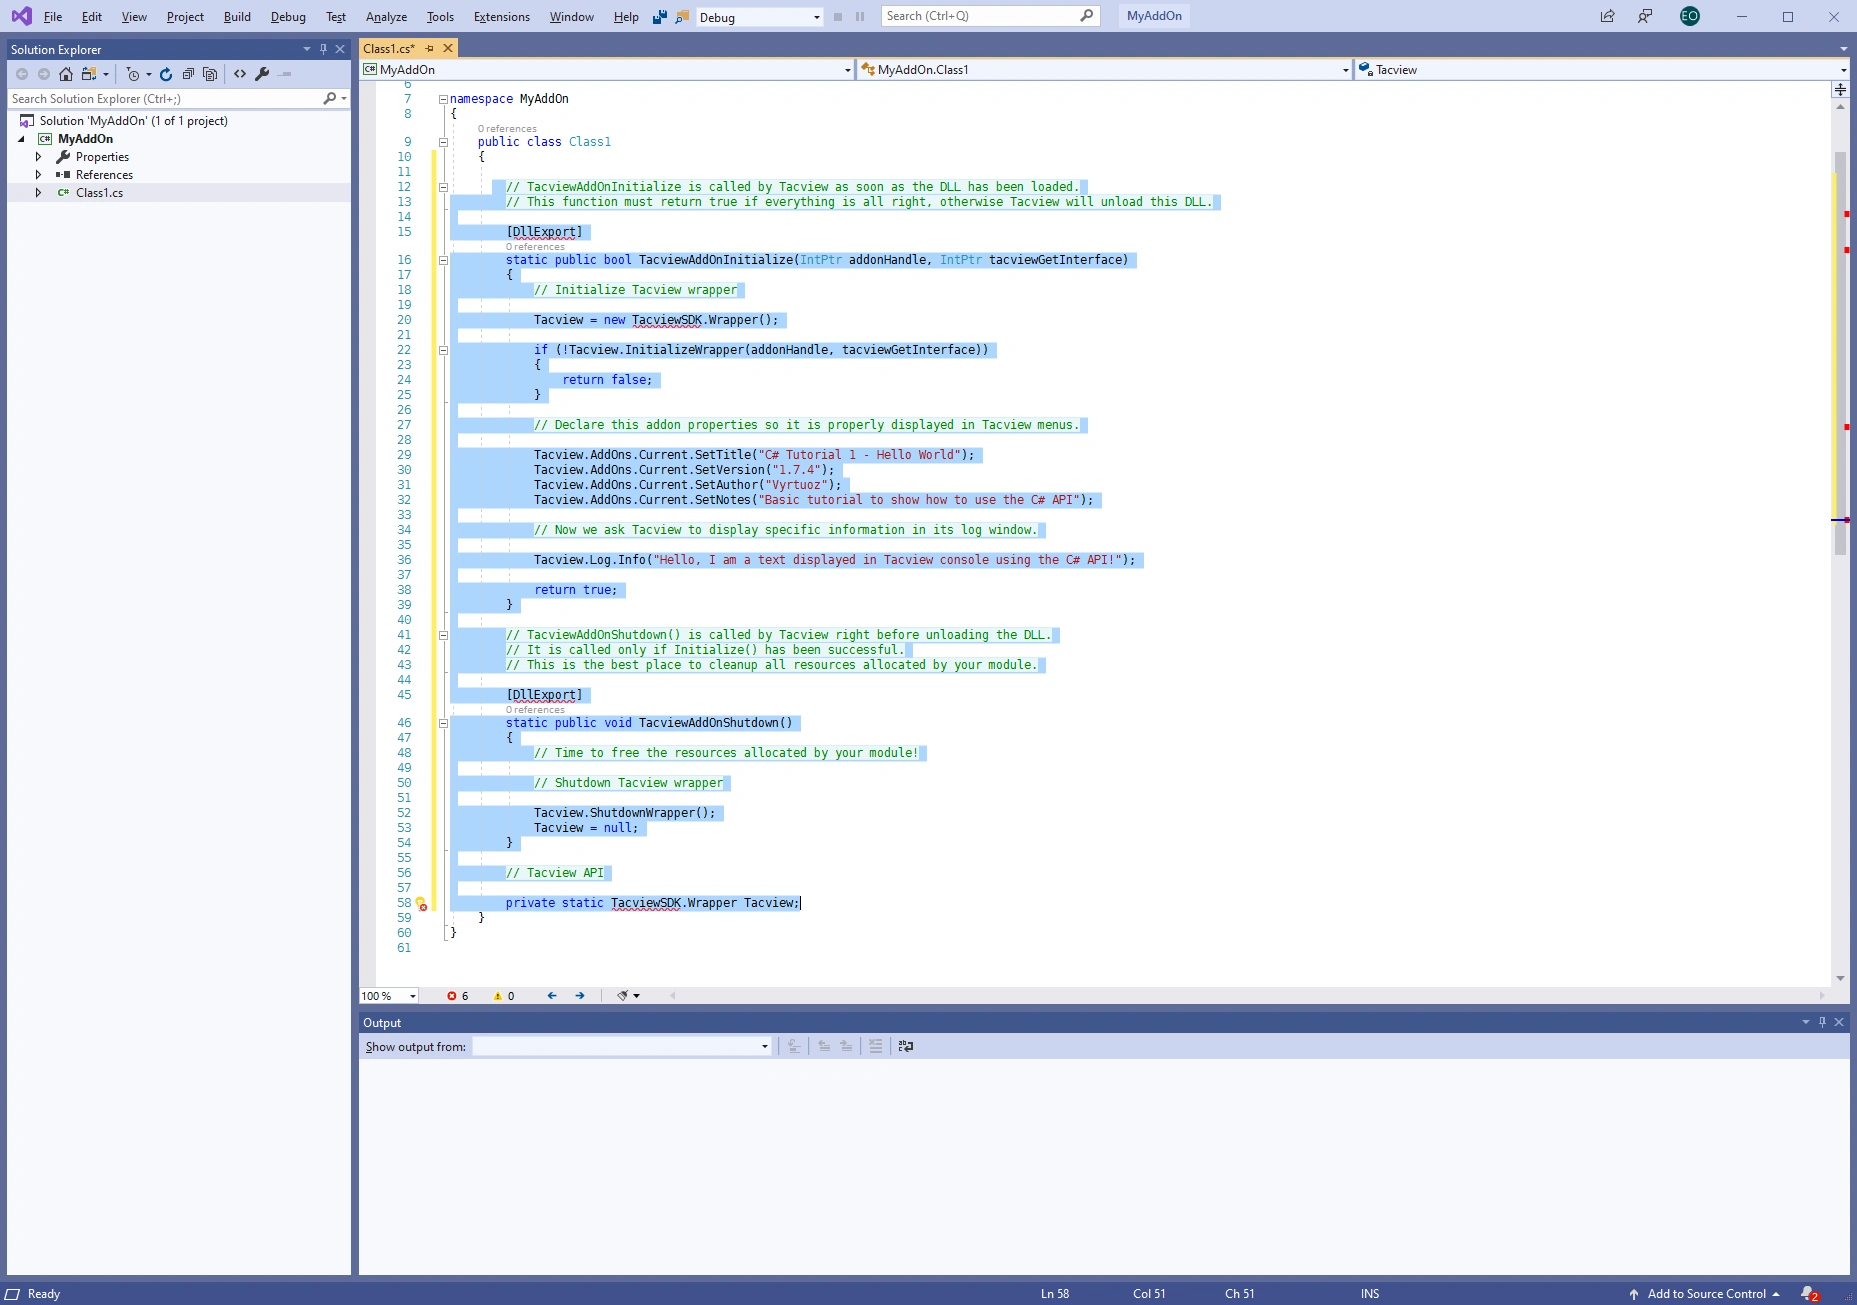
Task: Expand the References node
Action: point(39,175)
